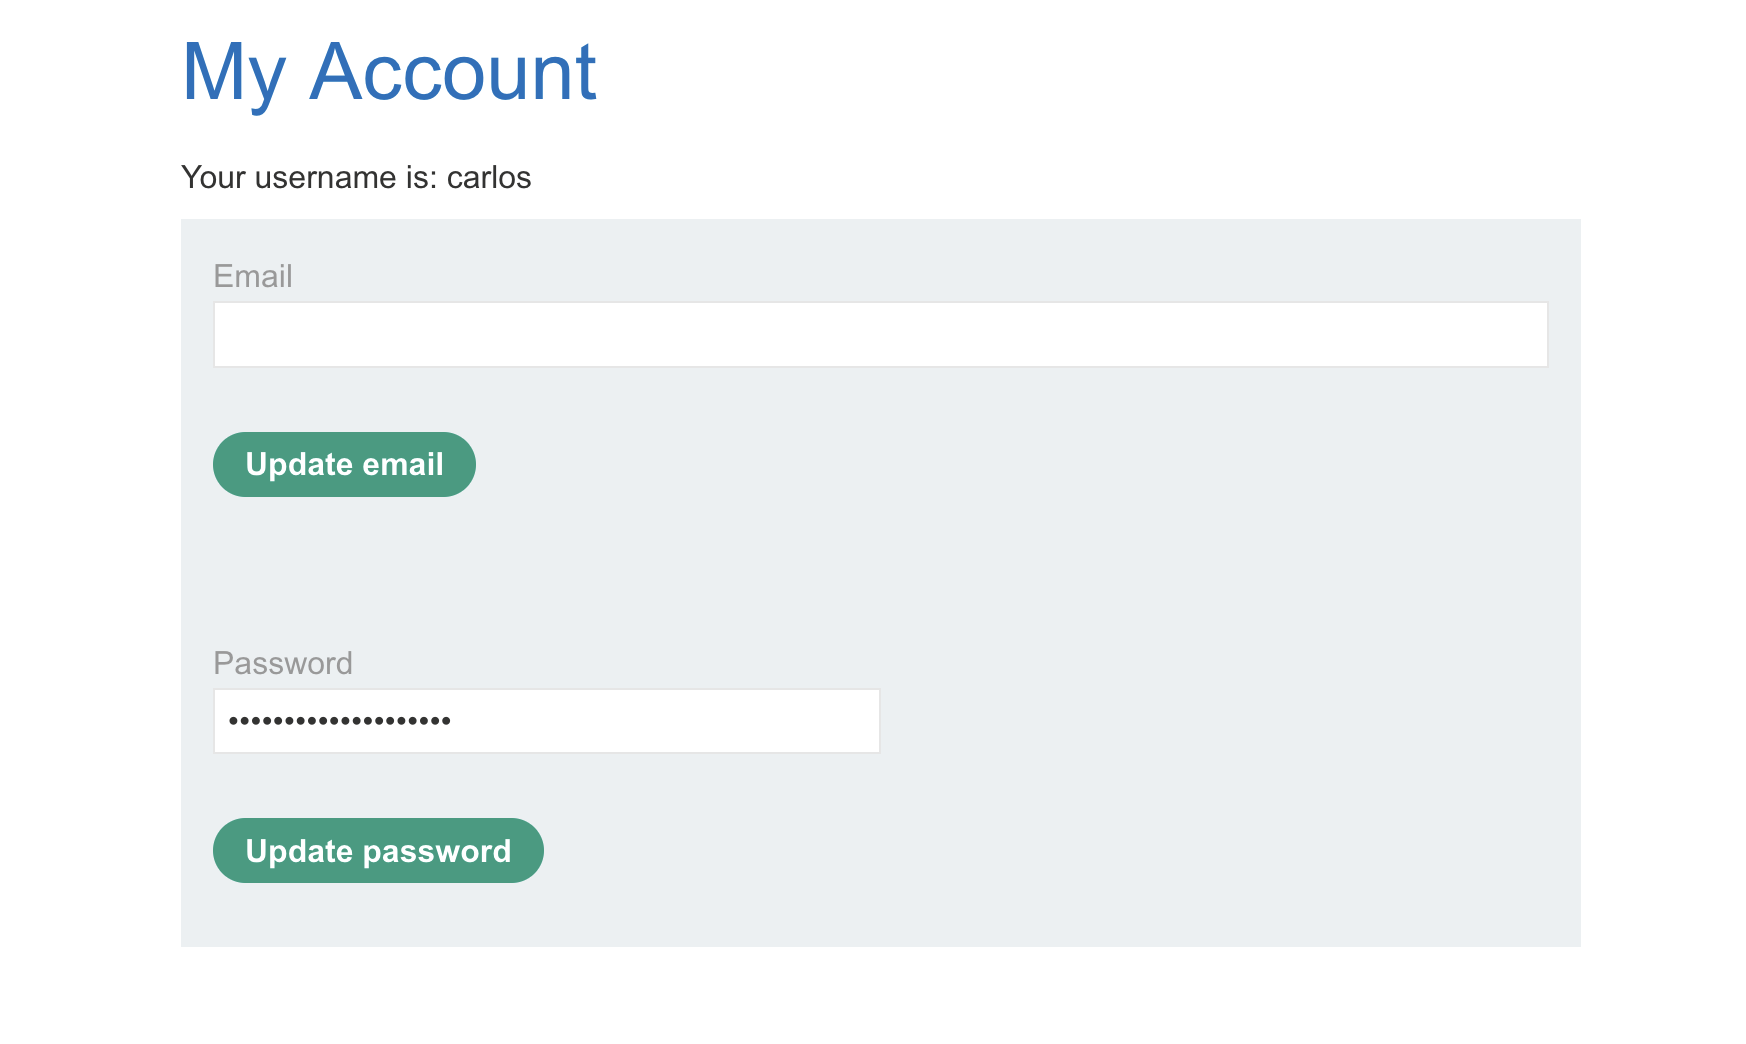Select the username 'carlos' text

coord(489,177)
